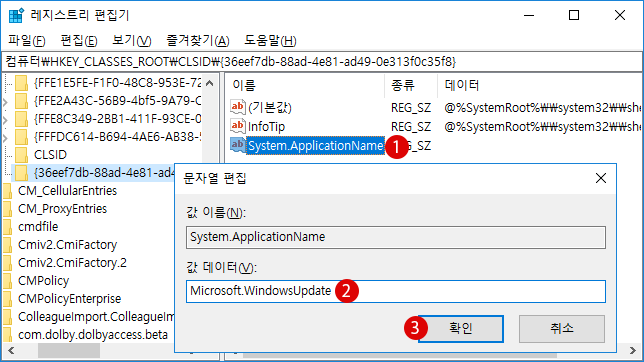This screenshot has width=644, height=362.
Task: Click the tree pane horizontal scrollbar thumb
Action: (69, 350)
